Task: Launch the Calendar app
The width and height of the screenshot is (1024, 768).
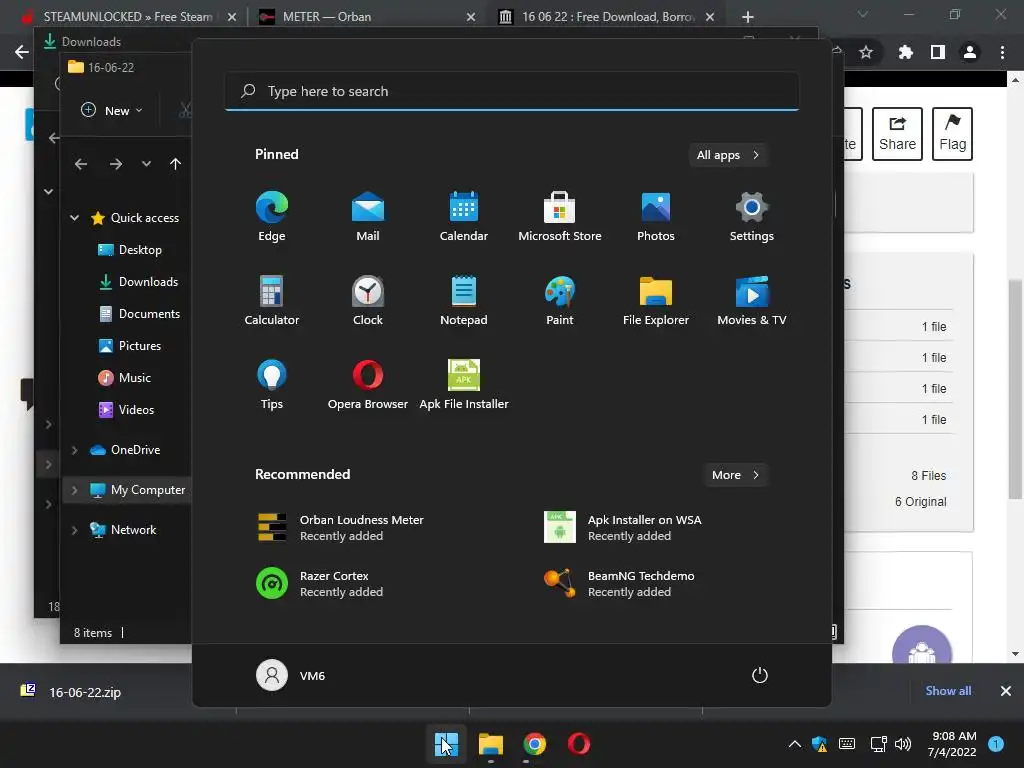Action: (x=464, y=217)
